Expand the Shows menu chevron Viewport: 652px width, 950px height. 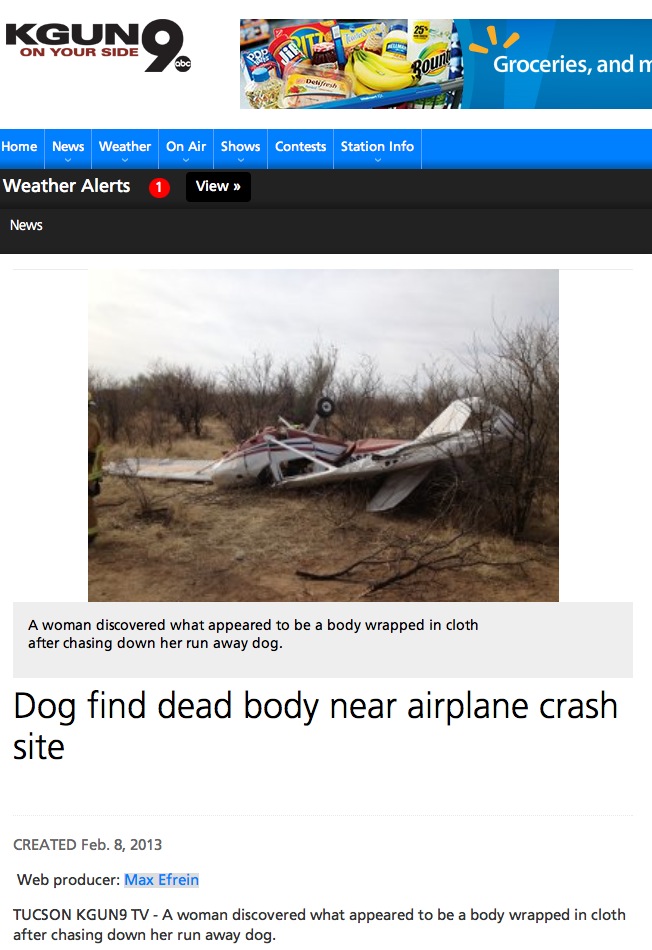coord(241,161)
